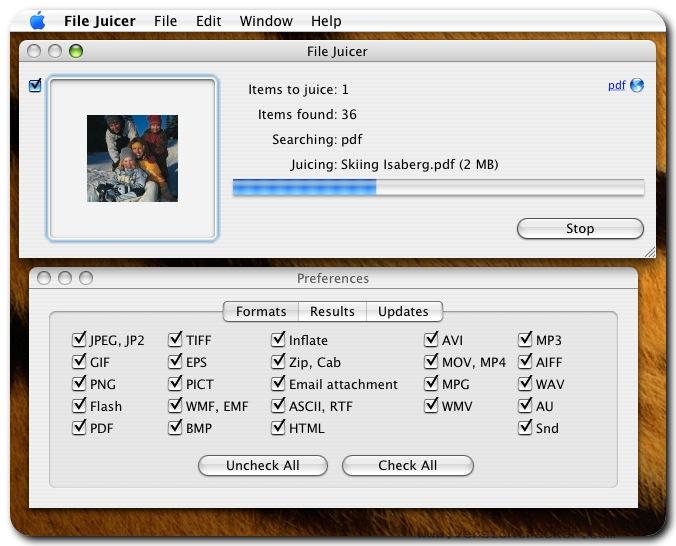Uncheck the AIFF format
The height and width of the screenshot is (546, 676).
click(x=525, y=361)
